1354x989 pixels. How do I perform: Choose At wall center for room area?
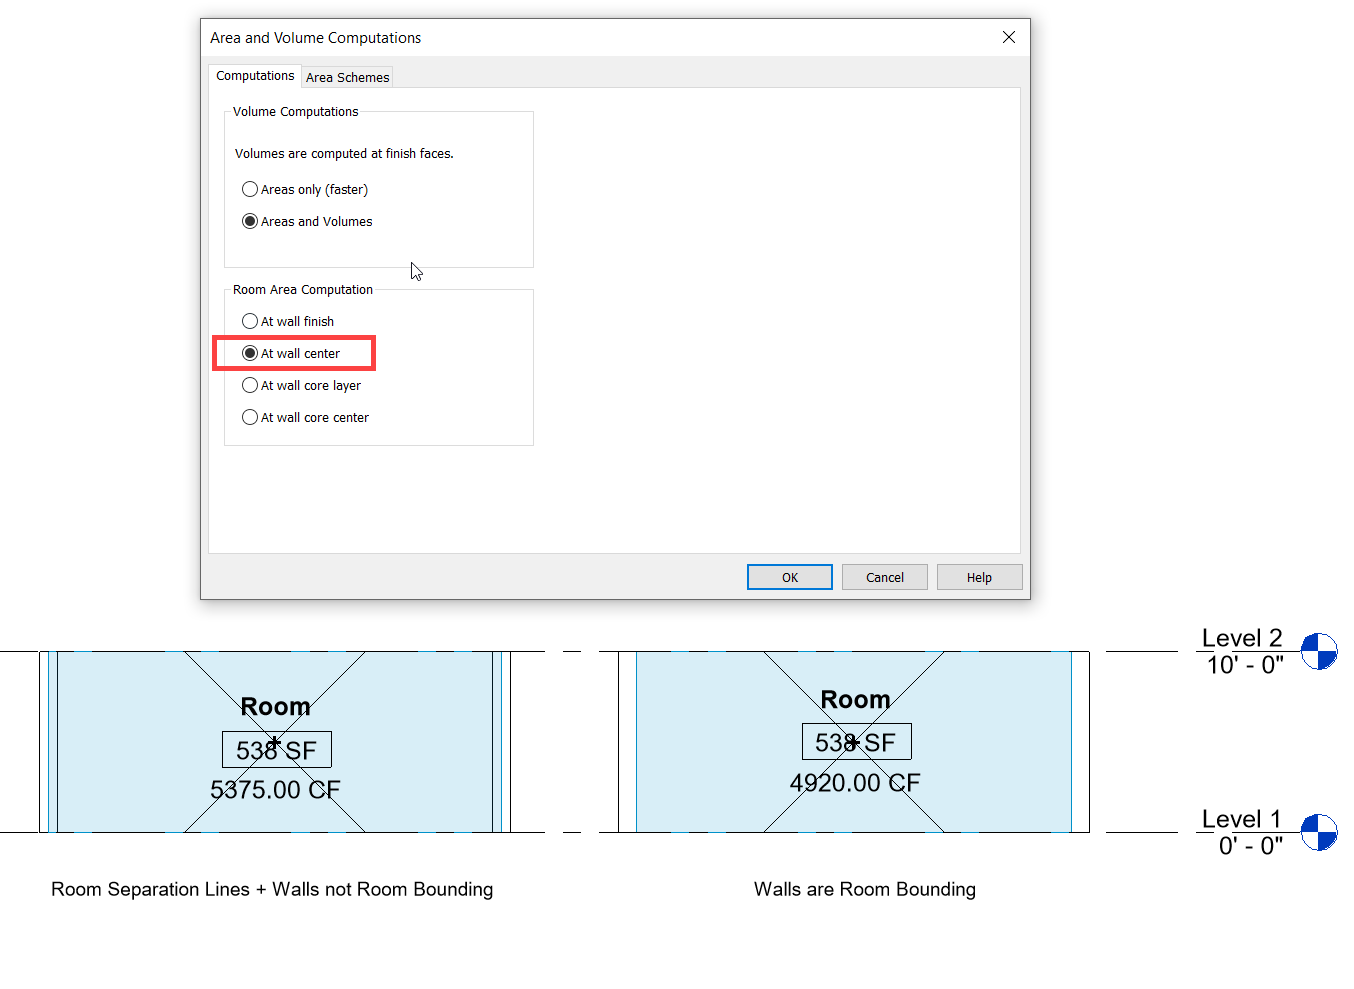(x=250, y=353)
